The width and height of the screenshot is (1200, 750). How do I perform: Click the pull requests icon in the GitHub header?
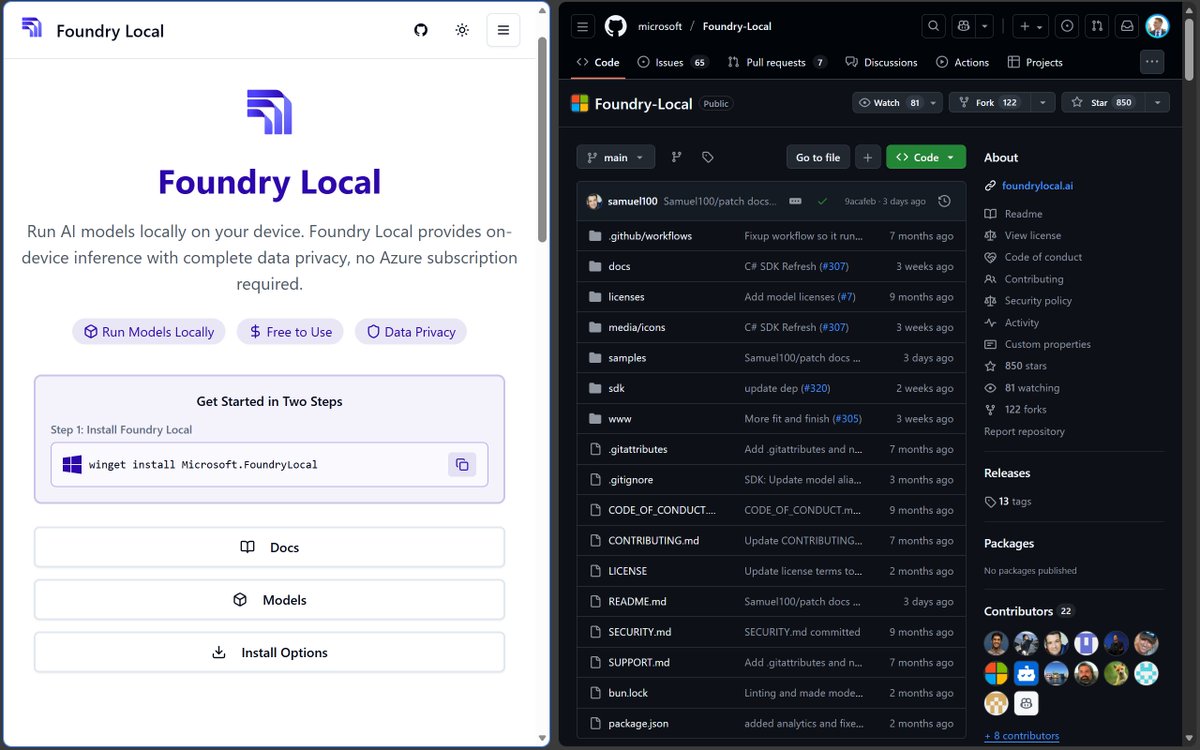tap(1096, 26)
